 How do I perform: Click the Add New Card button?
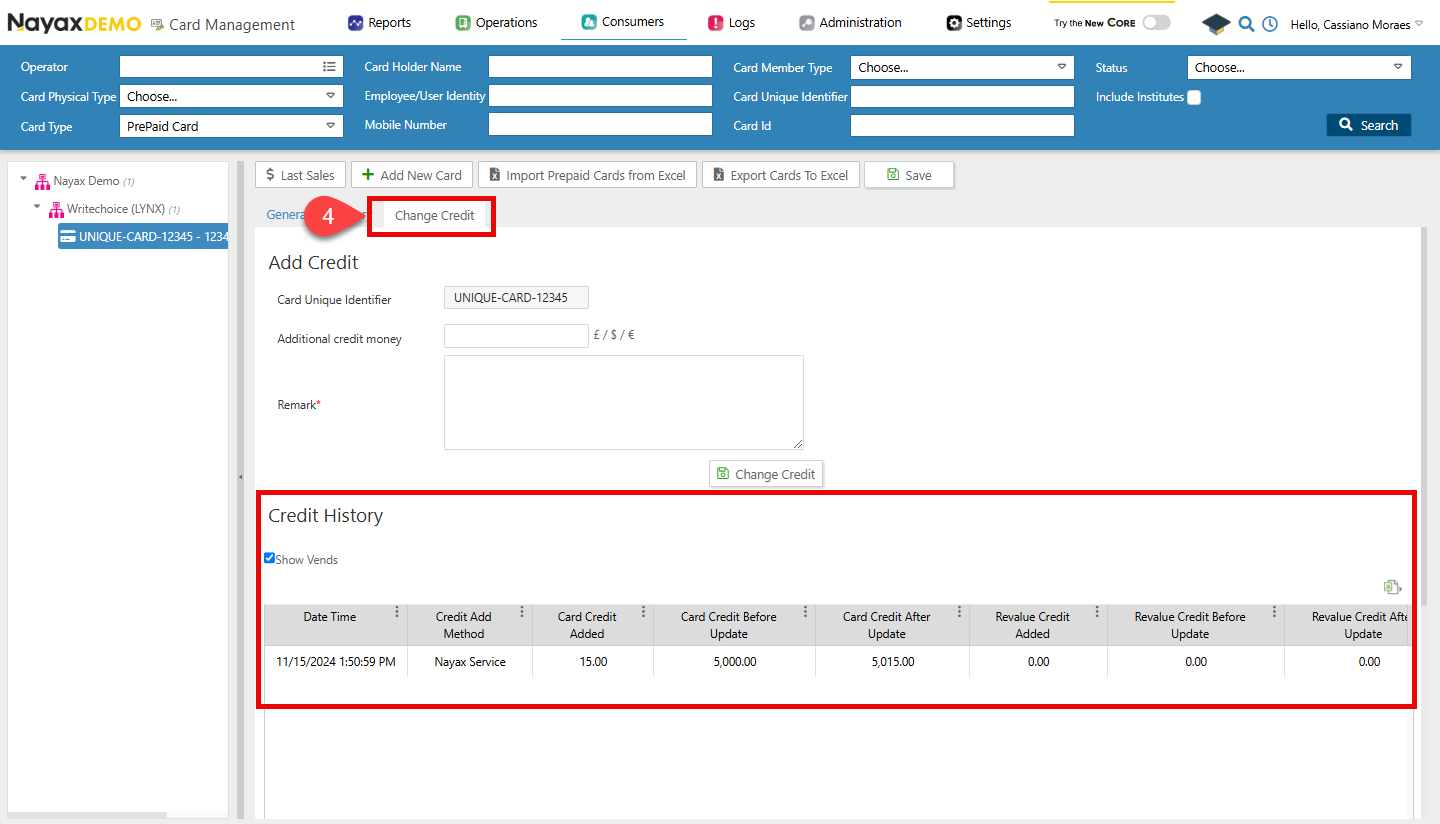point(412,175)
